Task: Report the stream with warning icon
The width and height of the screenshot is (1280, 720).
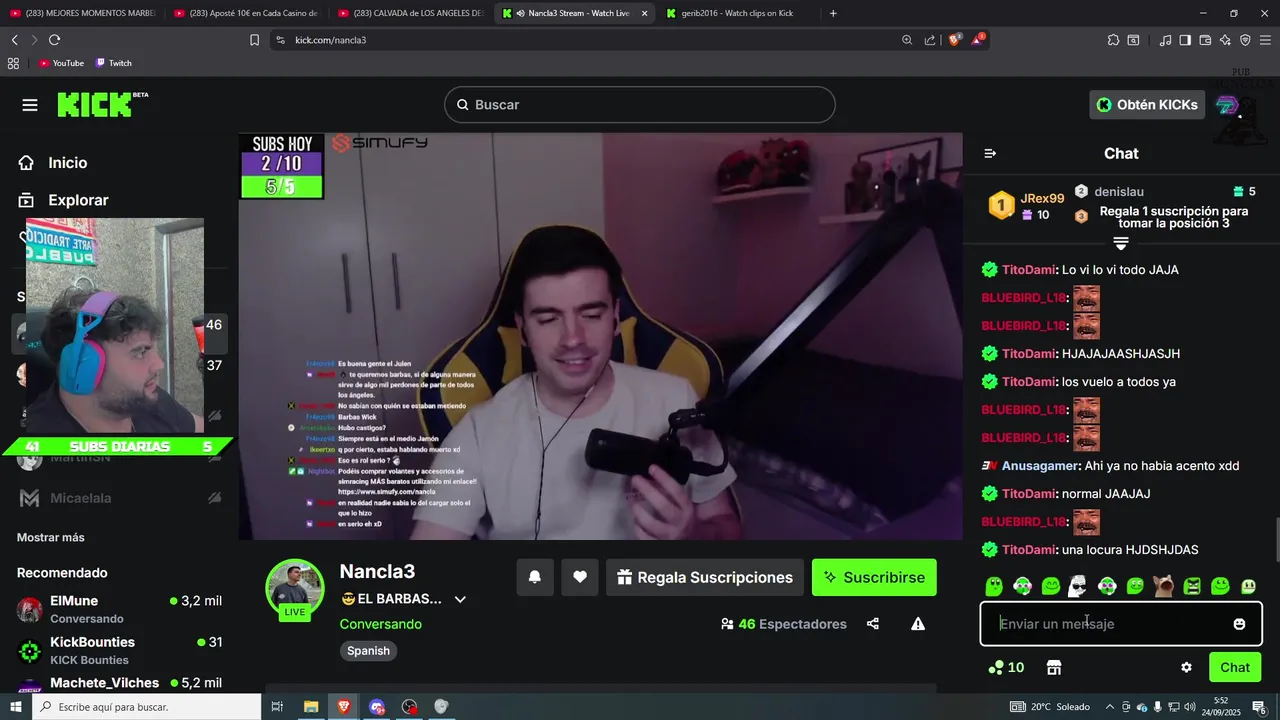Action: pyautogui.click(x=918, y=624)
